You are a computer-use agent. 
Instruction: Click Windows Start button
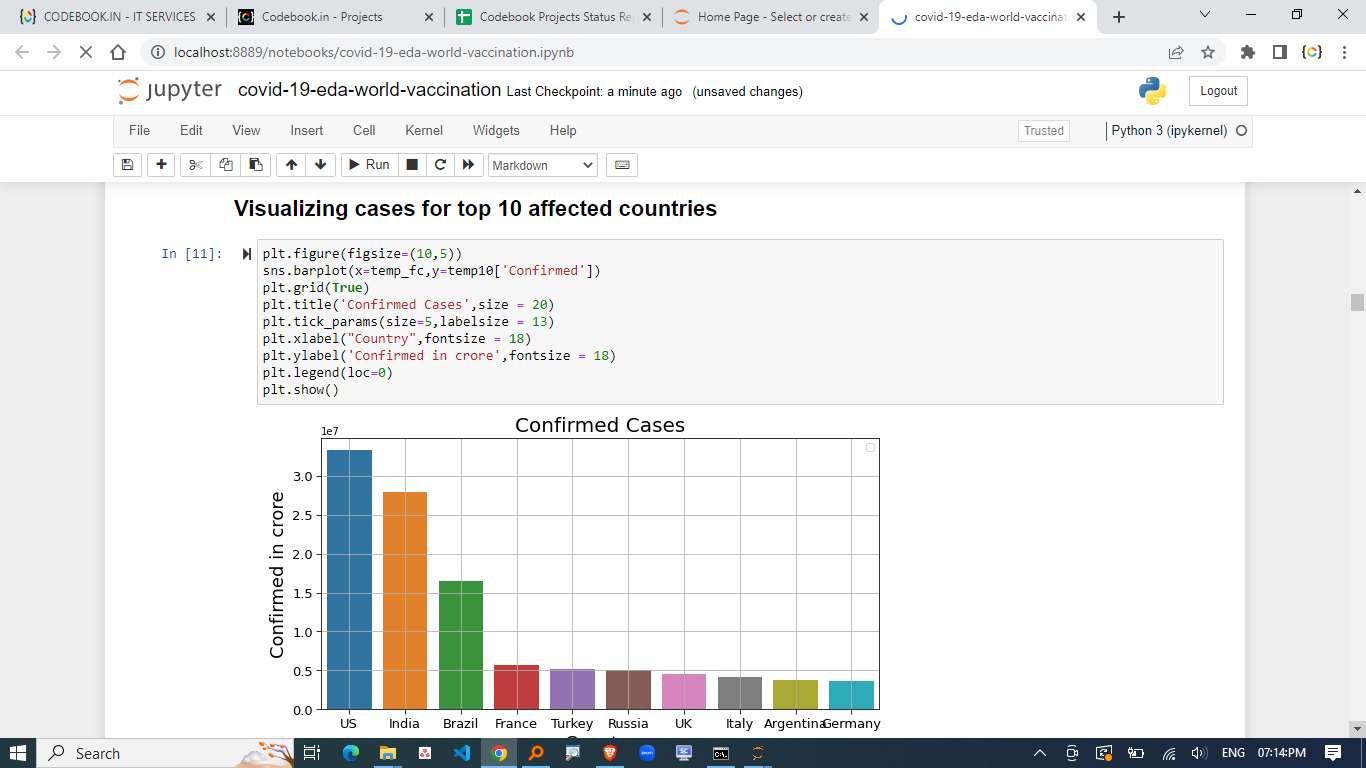18,753
